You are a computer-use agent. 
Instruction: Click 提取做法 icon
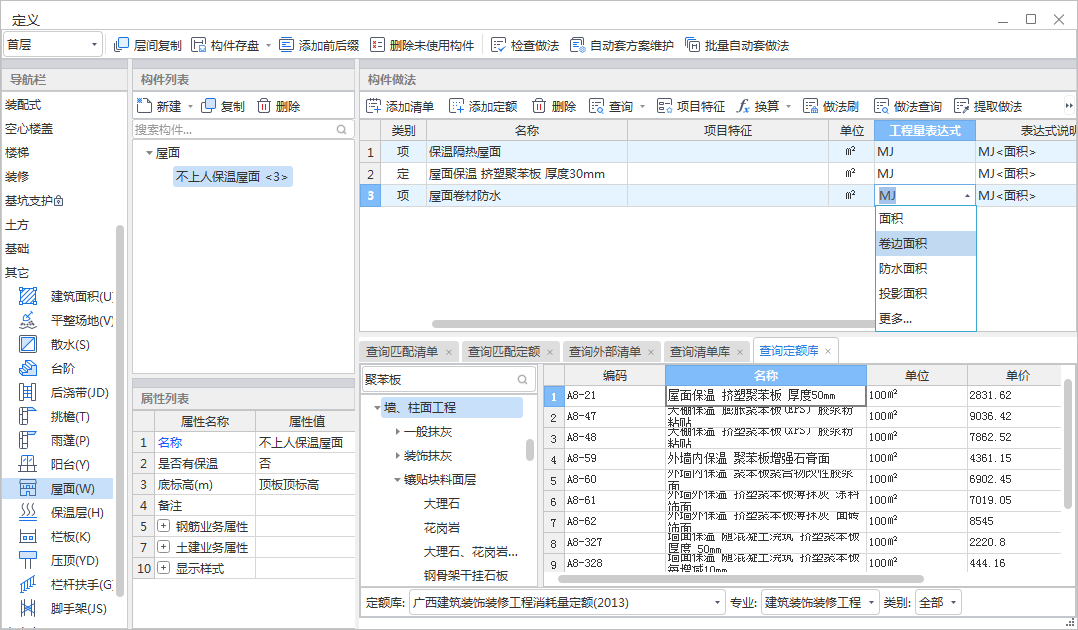tap(961, 106)
